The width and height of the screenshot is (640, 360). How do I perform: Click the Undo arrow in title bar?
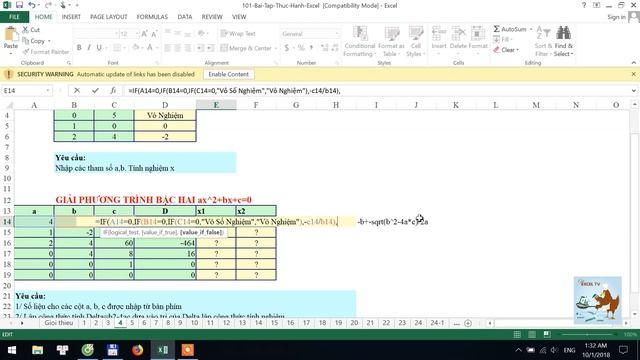pos(32,5)
